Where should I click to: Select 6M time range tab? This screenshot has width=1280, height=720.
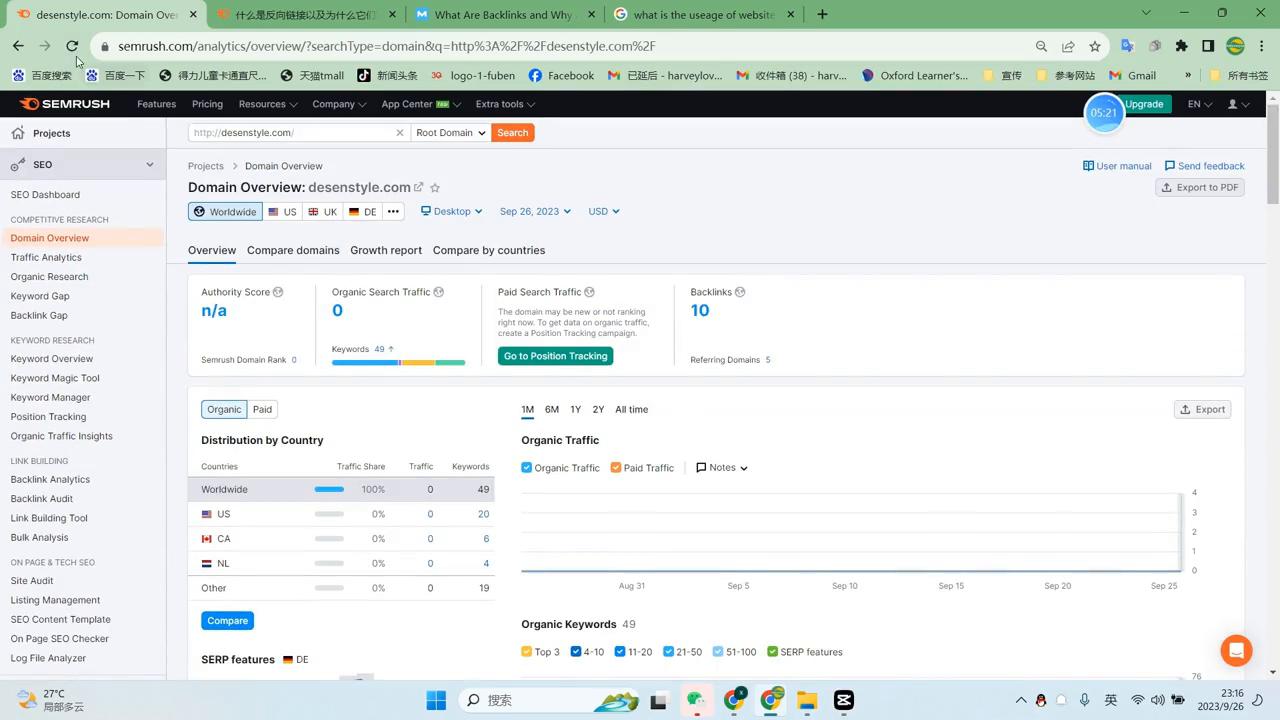(x=552, y=409)
